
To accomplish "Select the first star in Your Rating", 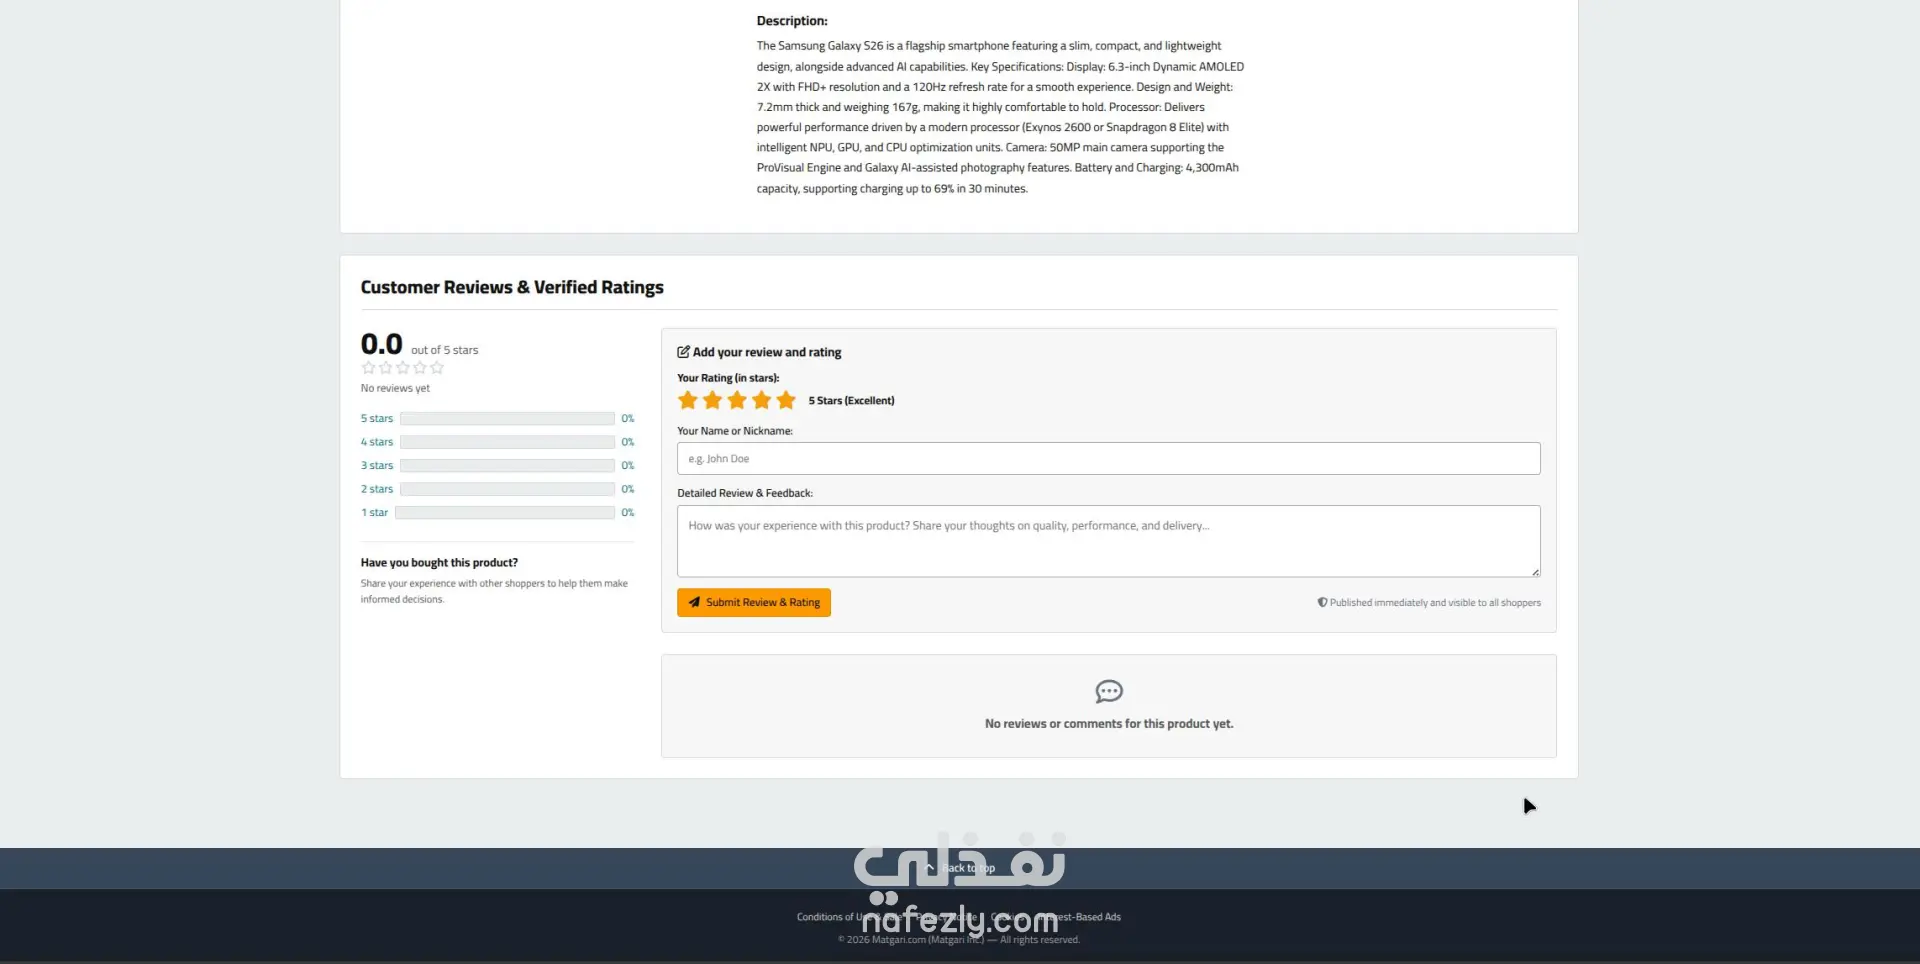I will (687, 400).
